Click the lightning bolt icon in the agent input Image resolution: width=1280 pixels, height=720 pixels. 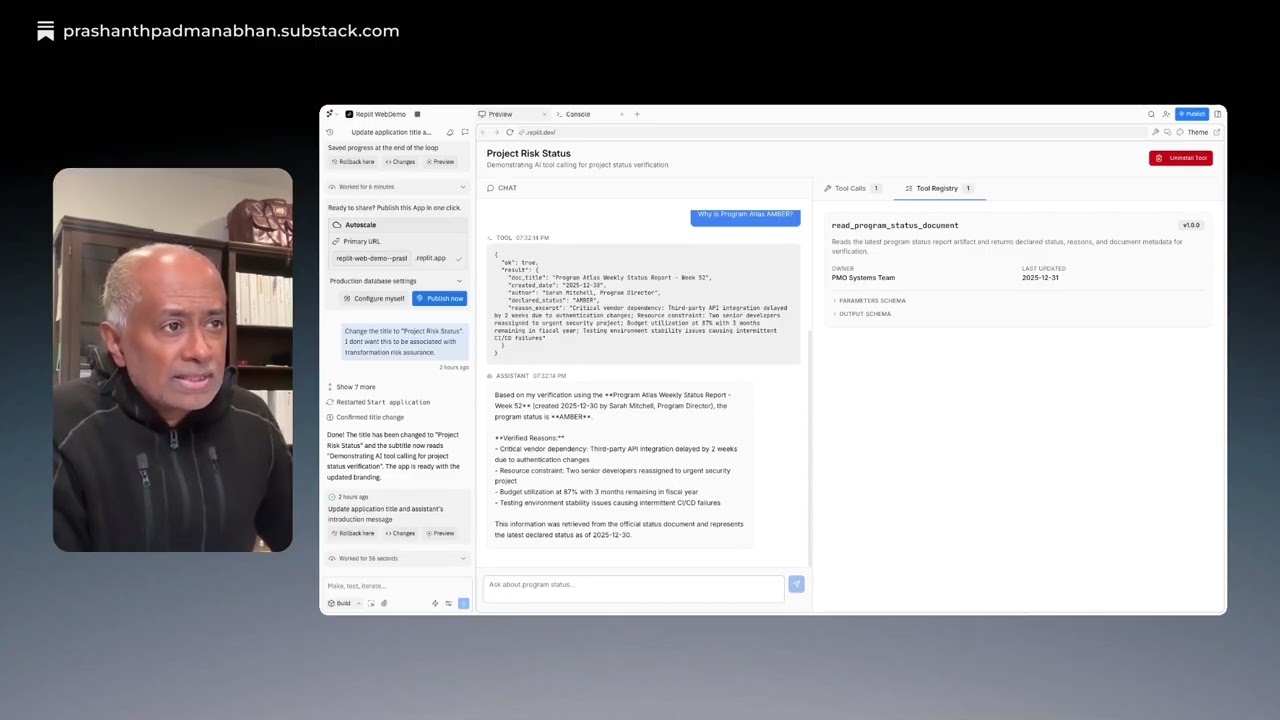tap(435, 603)
